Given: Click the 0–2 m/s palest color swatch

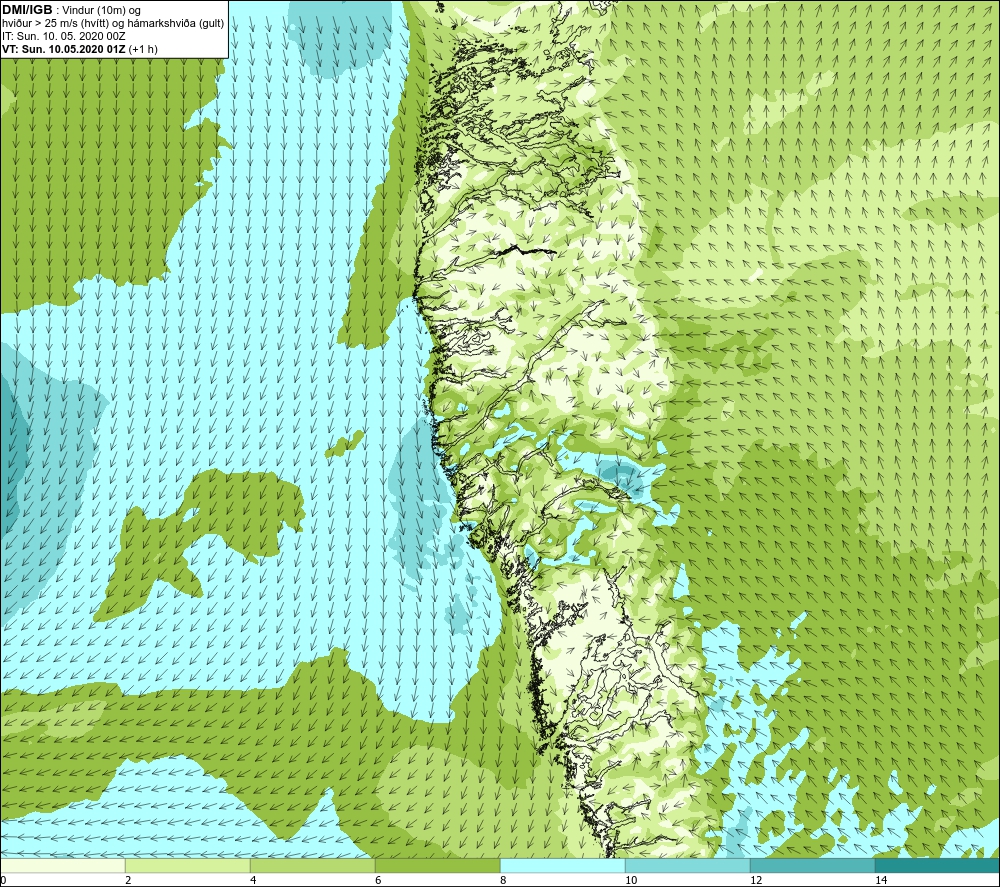Looking at the screenshot, I should pyautogui.click(x=62, y=865).
